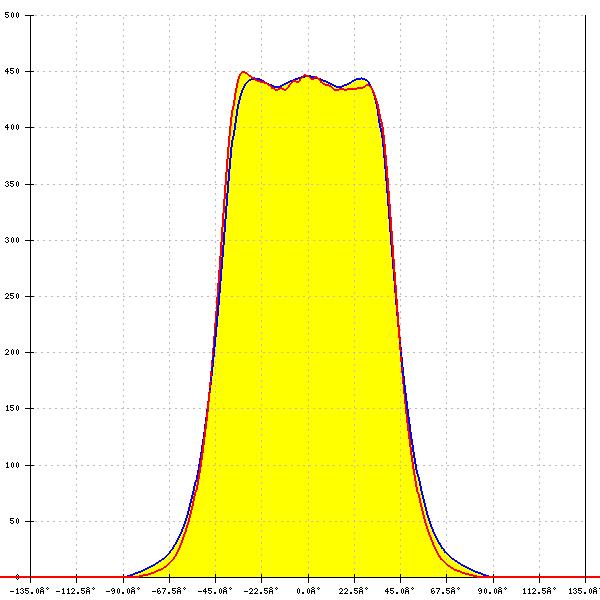Click the x-axis label "-135.0Â°"

point(29,591)
